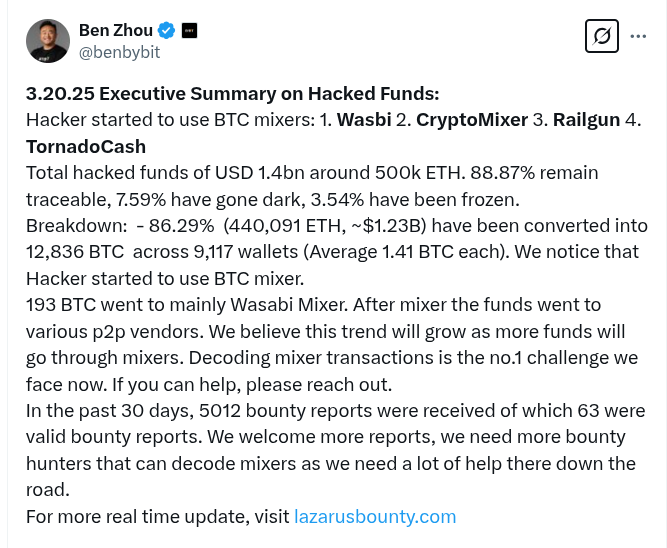Open the Grok explain-post icon
667x548 pixels.
pyautogui.click(x=601, y=36)
